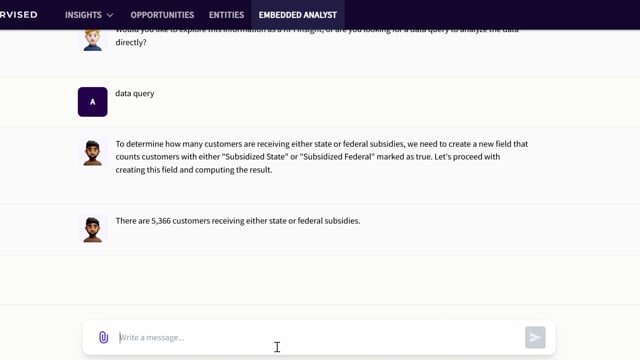640x360 pixels.
Task: Click the RVISED logo in header
Action: 19,15
